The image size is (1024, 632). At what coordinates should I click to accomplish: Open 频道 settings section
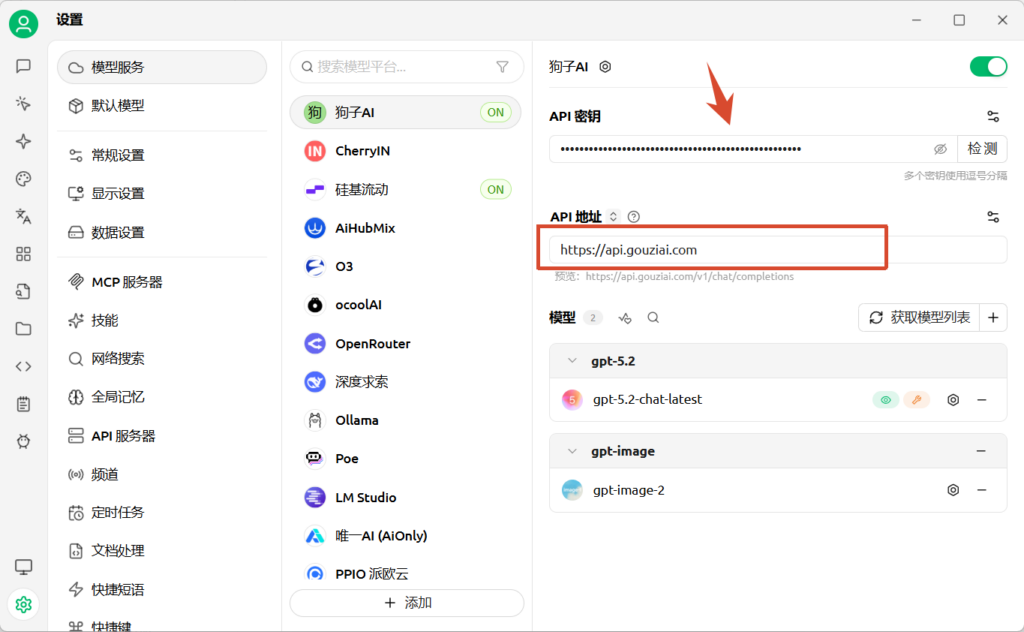162,475
